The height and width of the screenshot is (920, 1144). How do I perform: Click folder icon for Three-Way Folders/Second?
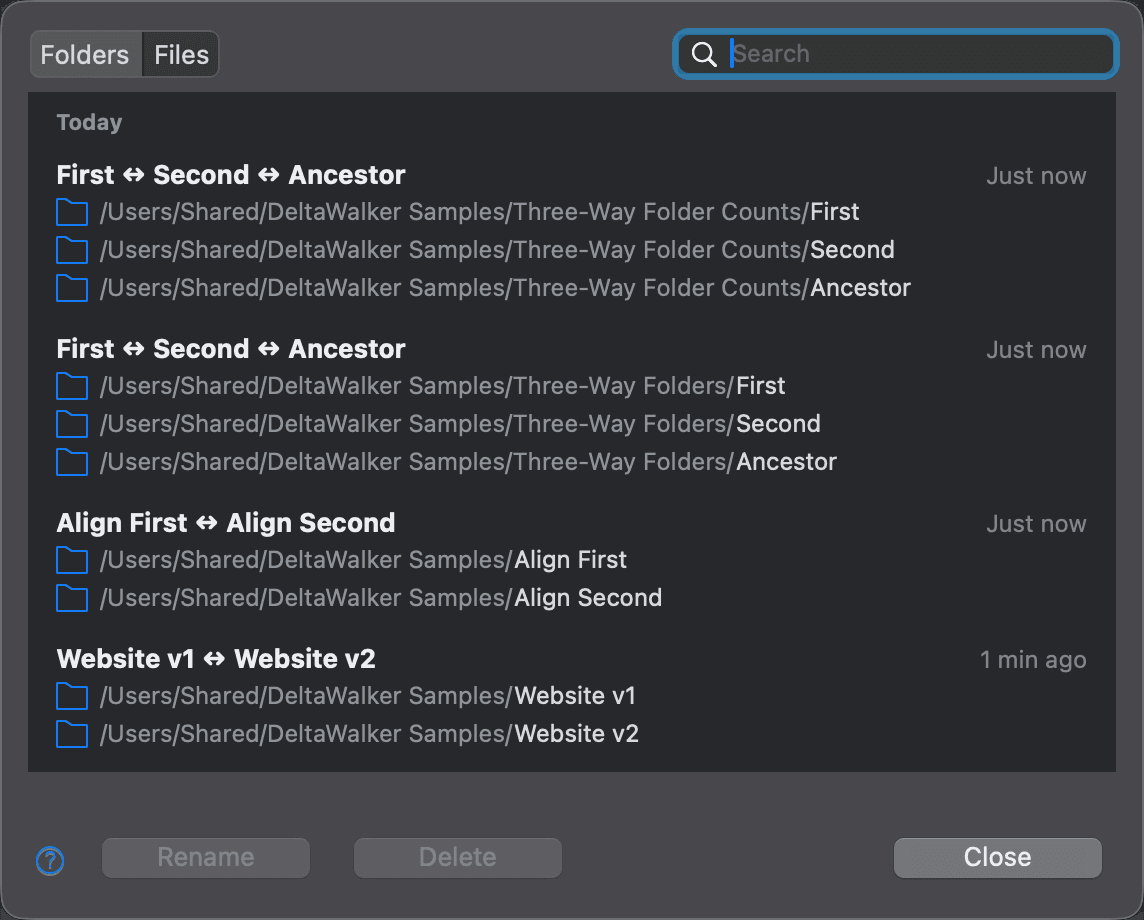click(x=72, y=424)
